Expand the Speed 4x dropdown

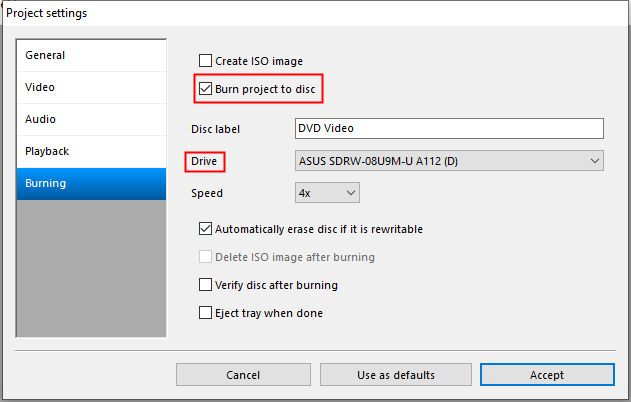pos(326,192)
